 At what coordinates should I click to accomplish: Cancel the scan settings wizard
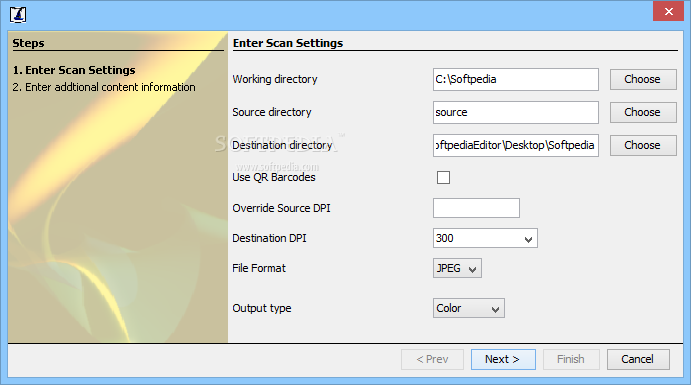[638, 359]
